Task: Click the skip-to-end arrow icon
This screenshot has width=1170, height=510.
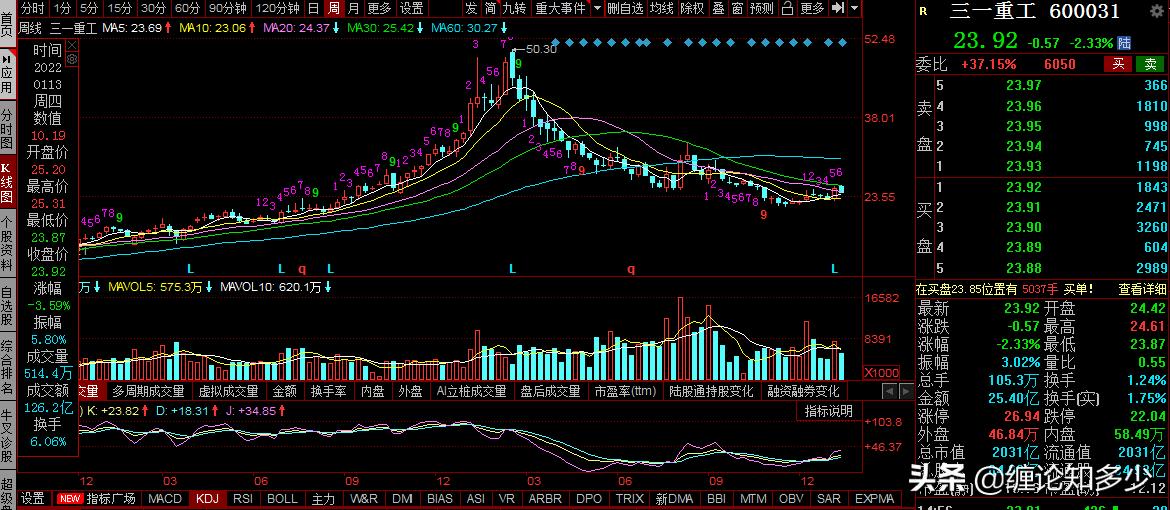Action: pyautogui.click(x=839, y=8)
